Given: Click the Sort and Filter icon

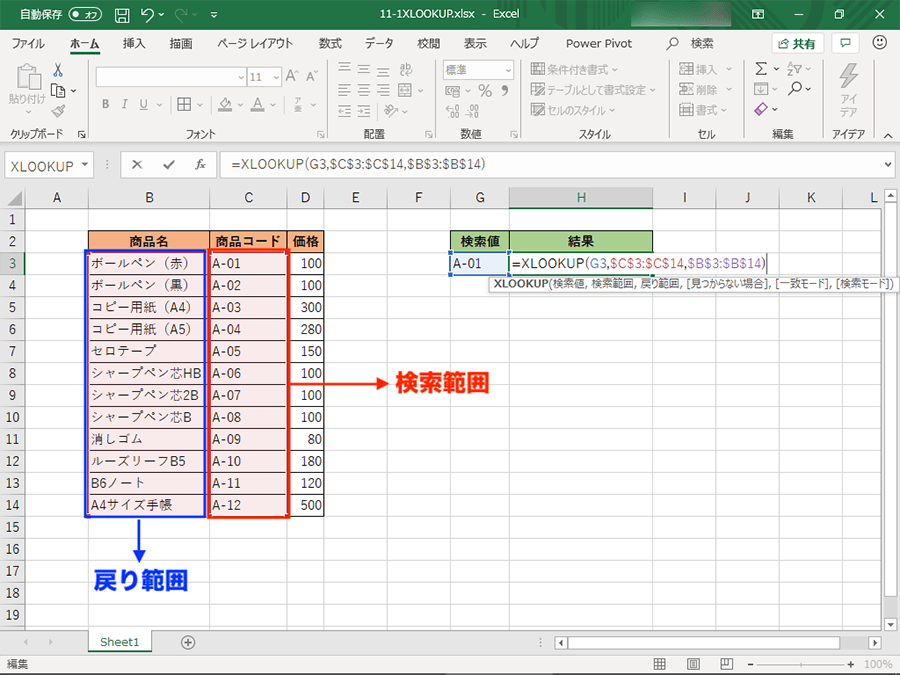Looking at the screenshot, I should (x=795, y=69).
